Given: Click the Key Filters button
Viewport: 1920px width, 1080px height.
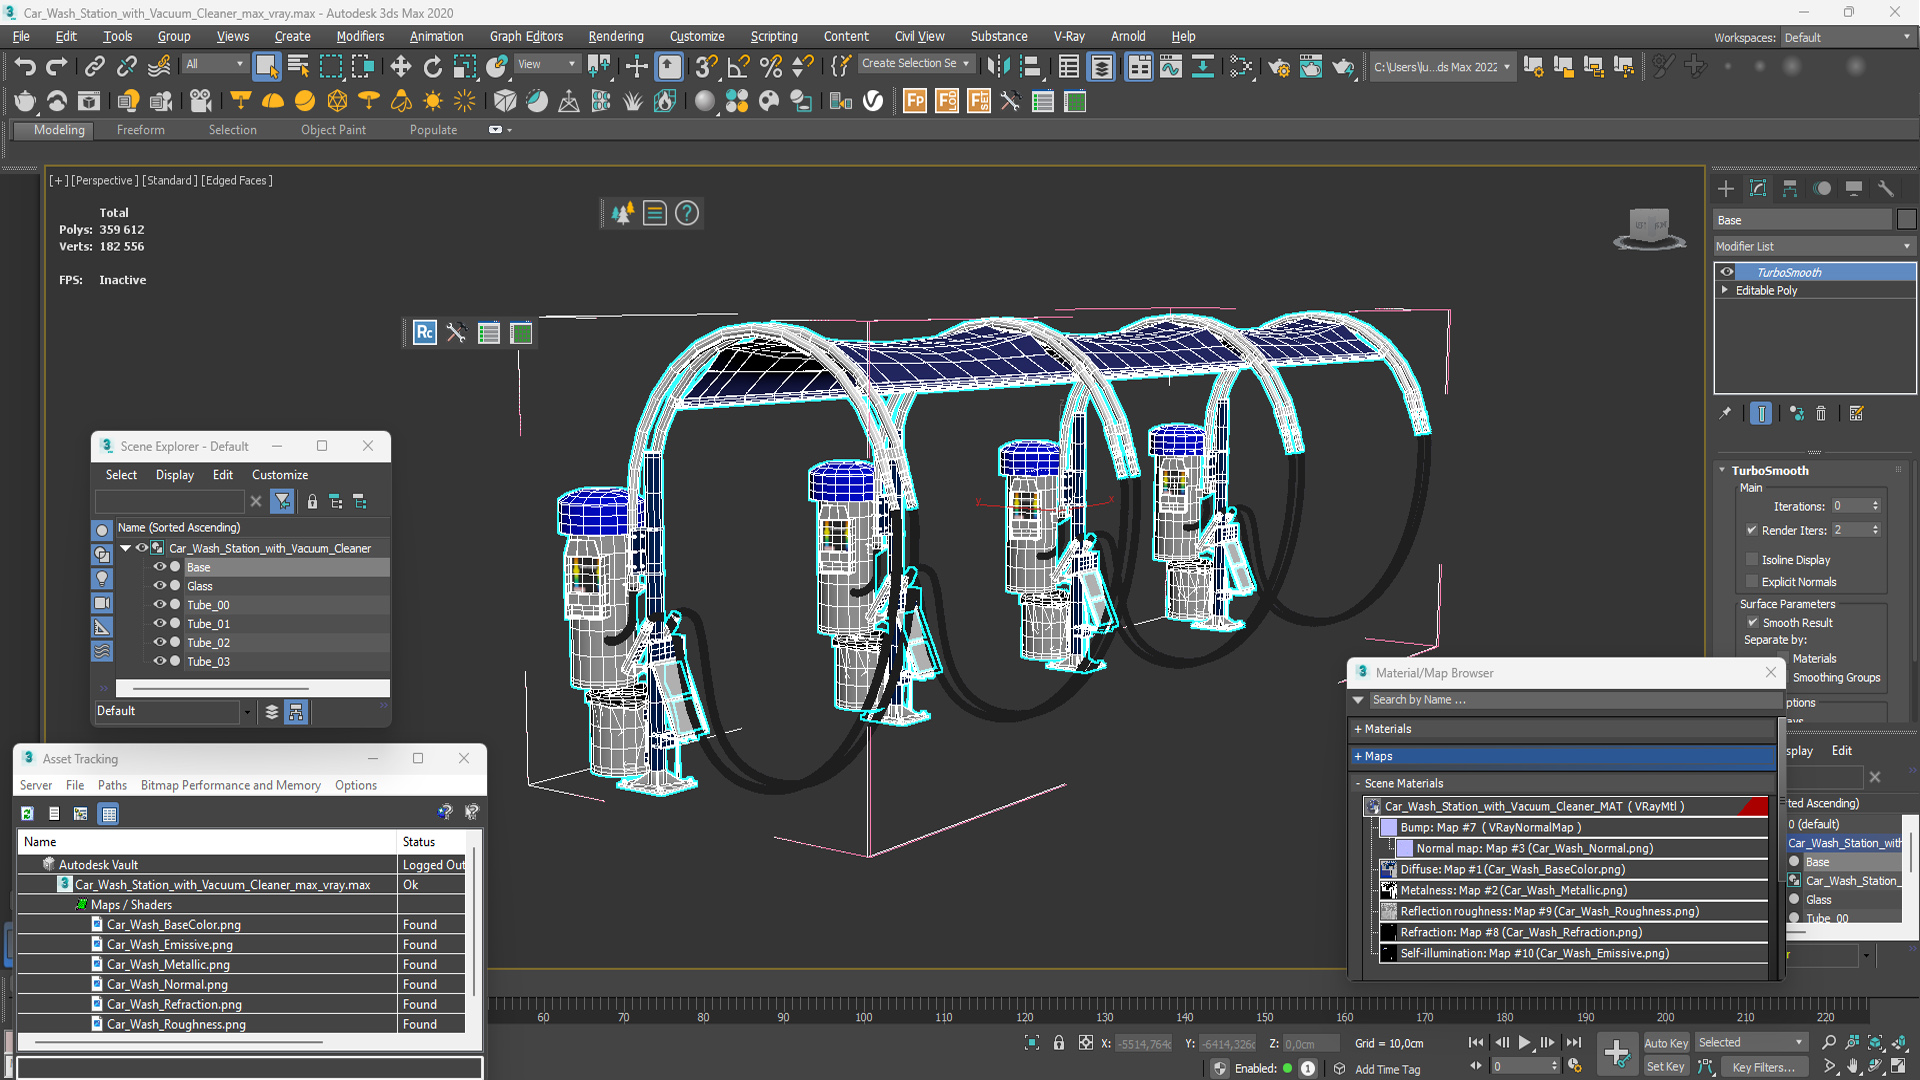Looking at the screenshot, I should click(1764, 1067).
